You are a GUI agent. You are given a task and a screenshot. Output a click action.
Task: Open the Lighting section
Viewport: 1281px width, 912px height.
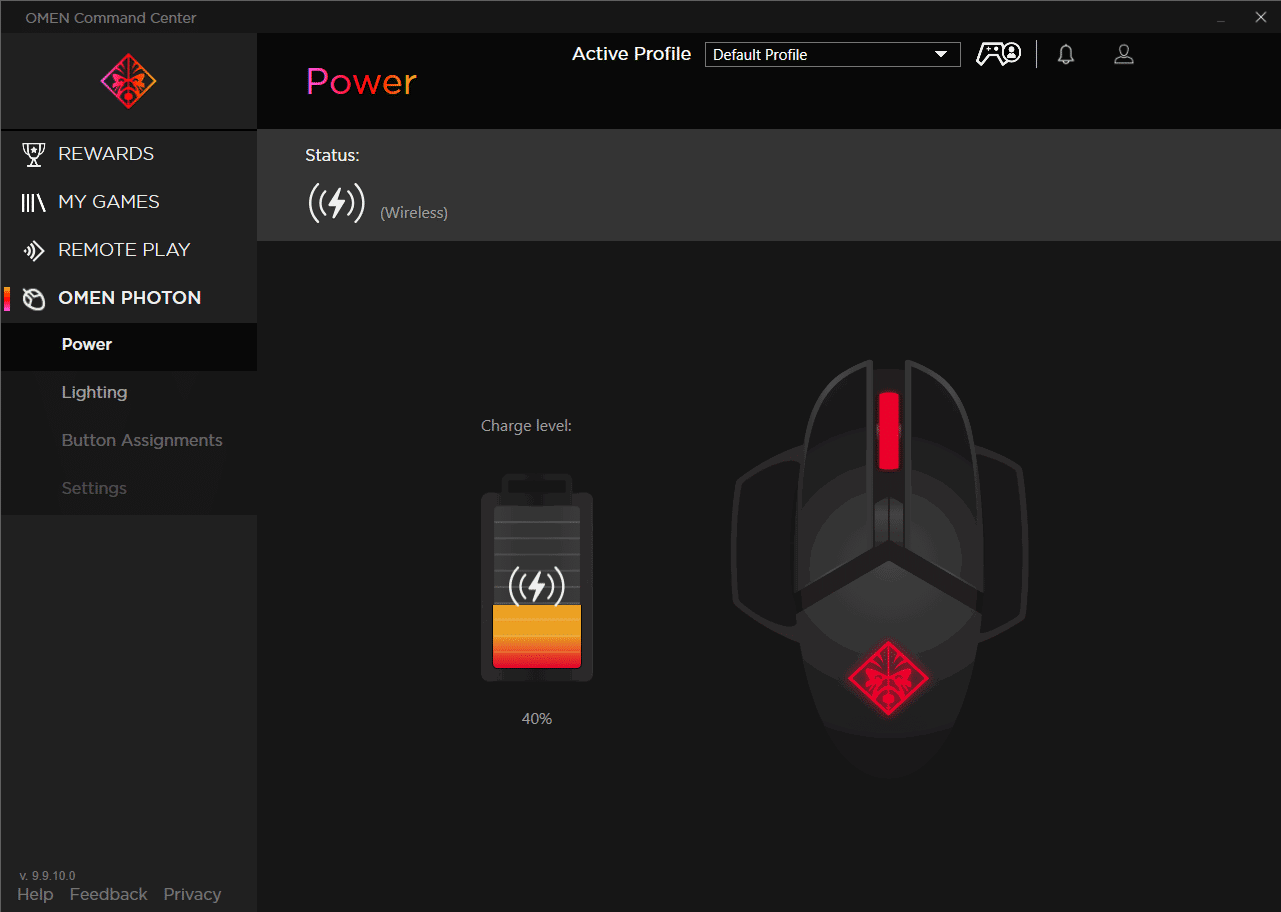coord(94,392)
